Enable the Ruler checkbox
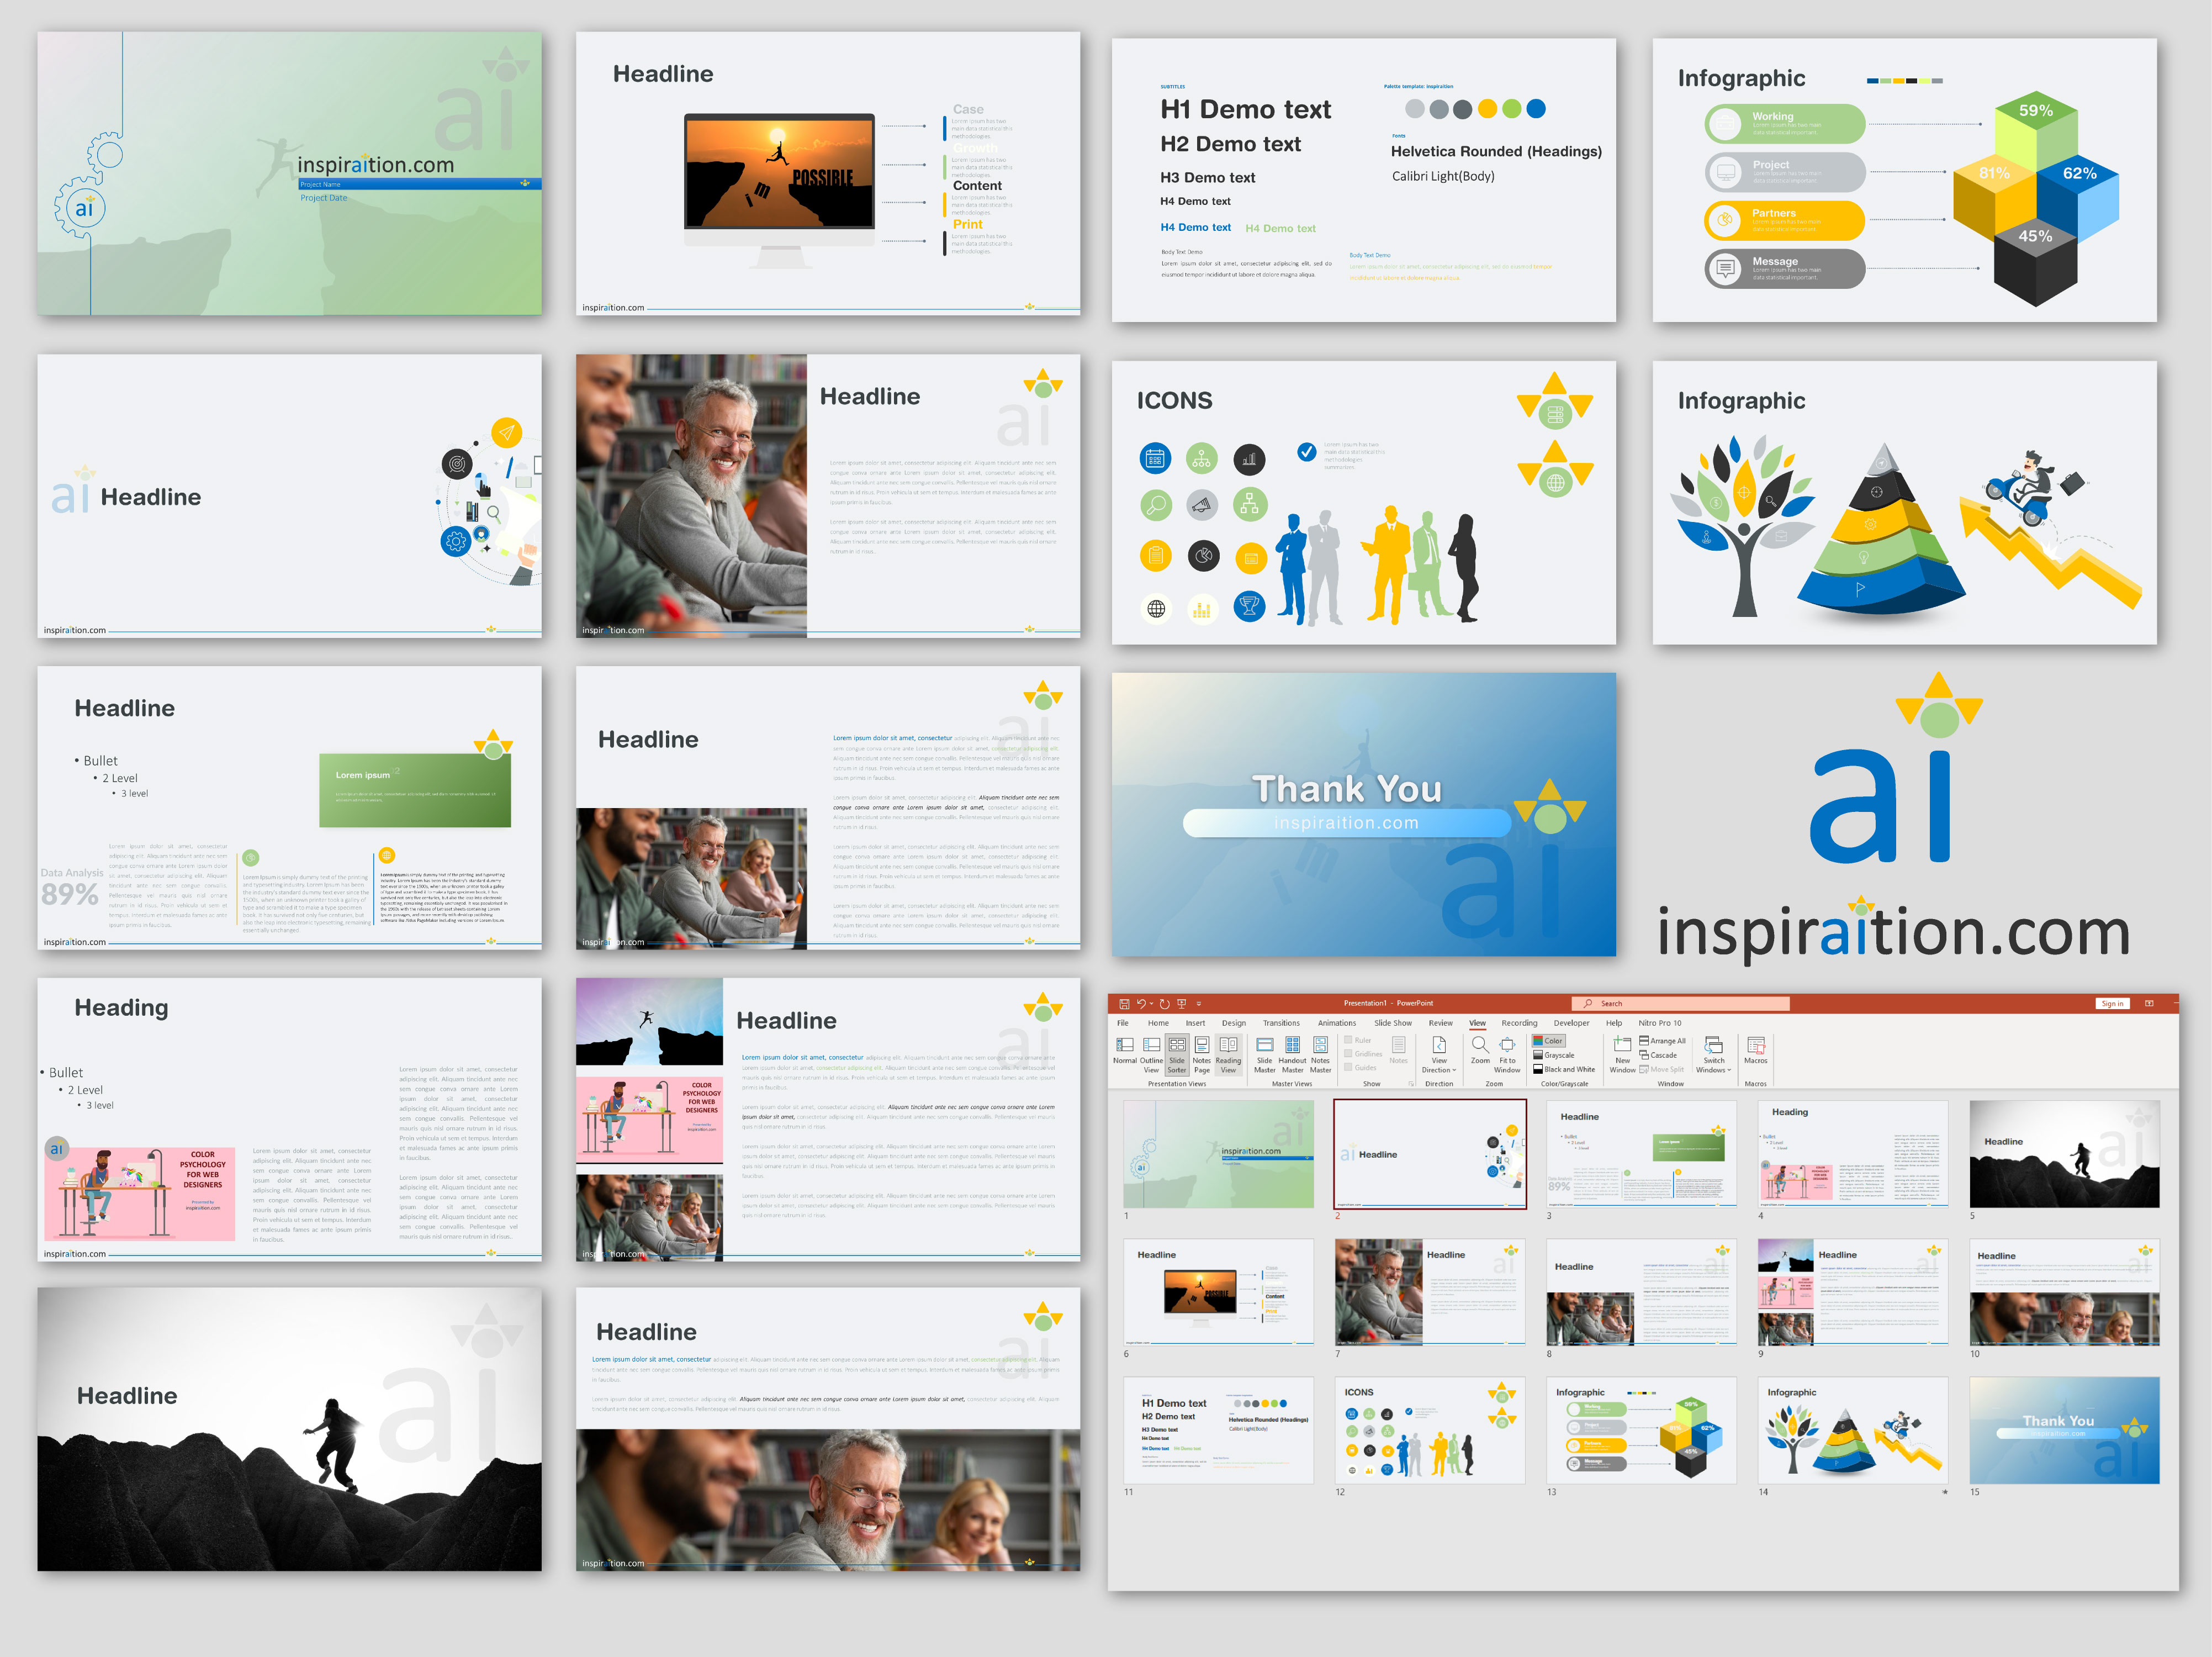 tap(1349, 1040)
